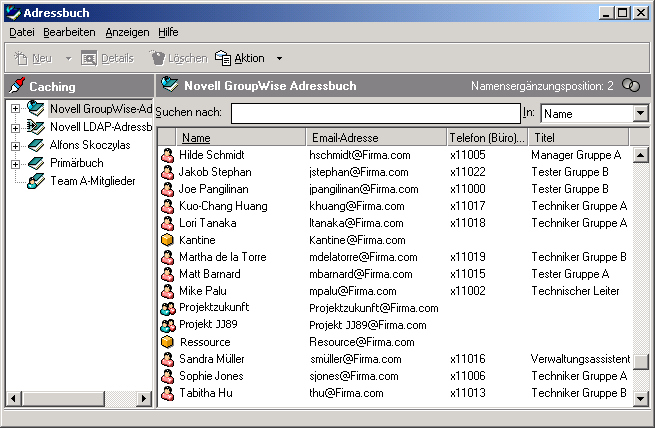This screenshot has height=428, width=655.
Task: Click title Verwaltungsassistent
Action: coord(580,359)
